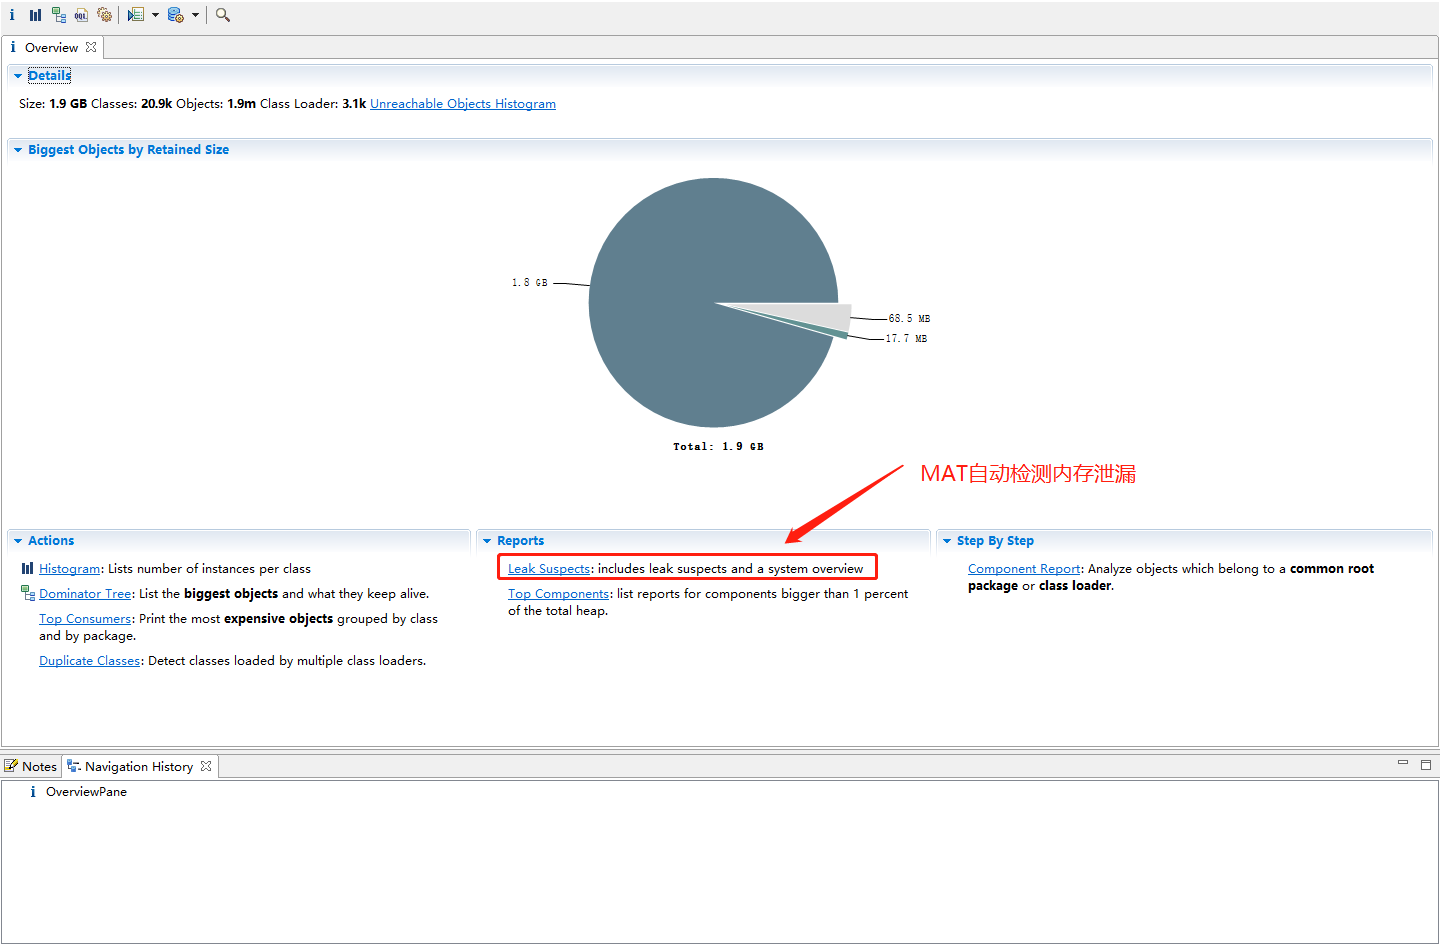This screenshot has width=1440, height=944.
Task: Open the Leak Suspects report link
Action: [x=548, y=569]
